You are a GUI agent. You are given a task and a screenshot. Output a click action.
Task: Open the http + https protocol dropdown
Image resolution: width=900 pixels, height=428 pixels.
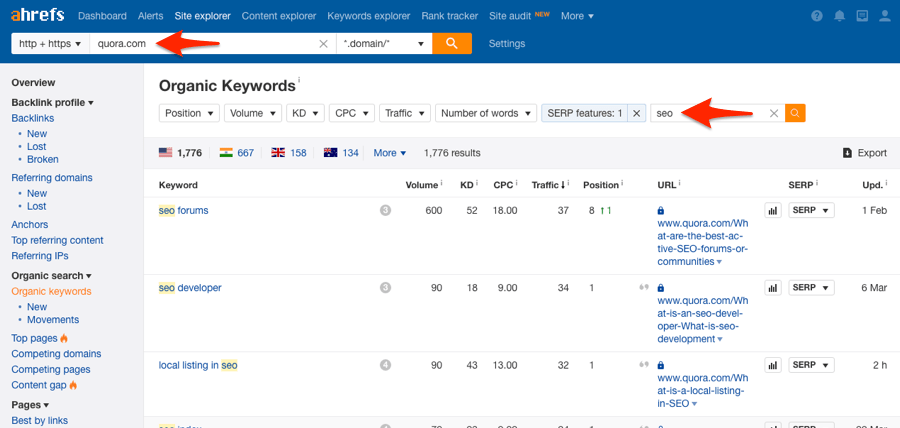[x=51, y=44]
